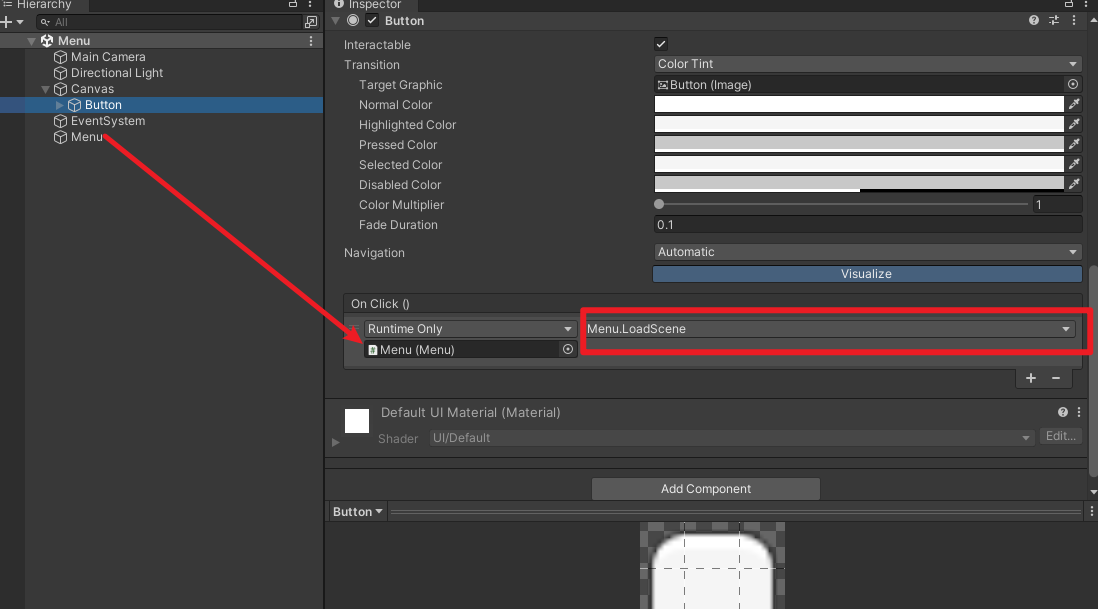Image resolution: width=1098 pixels, height=609 pixels.
Task: Disable the Button component enabled checkbox
Action: 371,20
